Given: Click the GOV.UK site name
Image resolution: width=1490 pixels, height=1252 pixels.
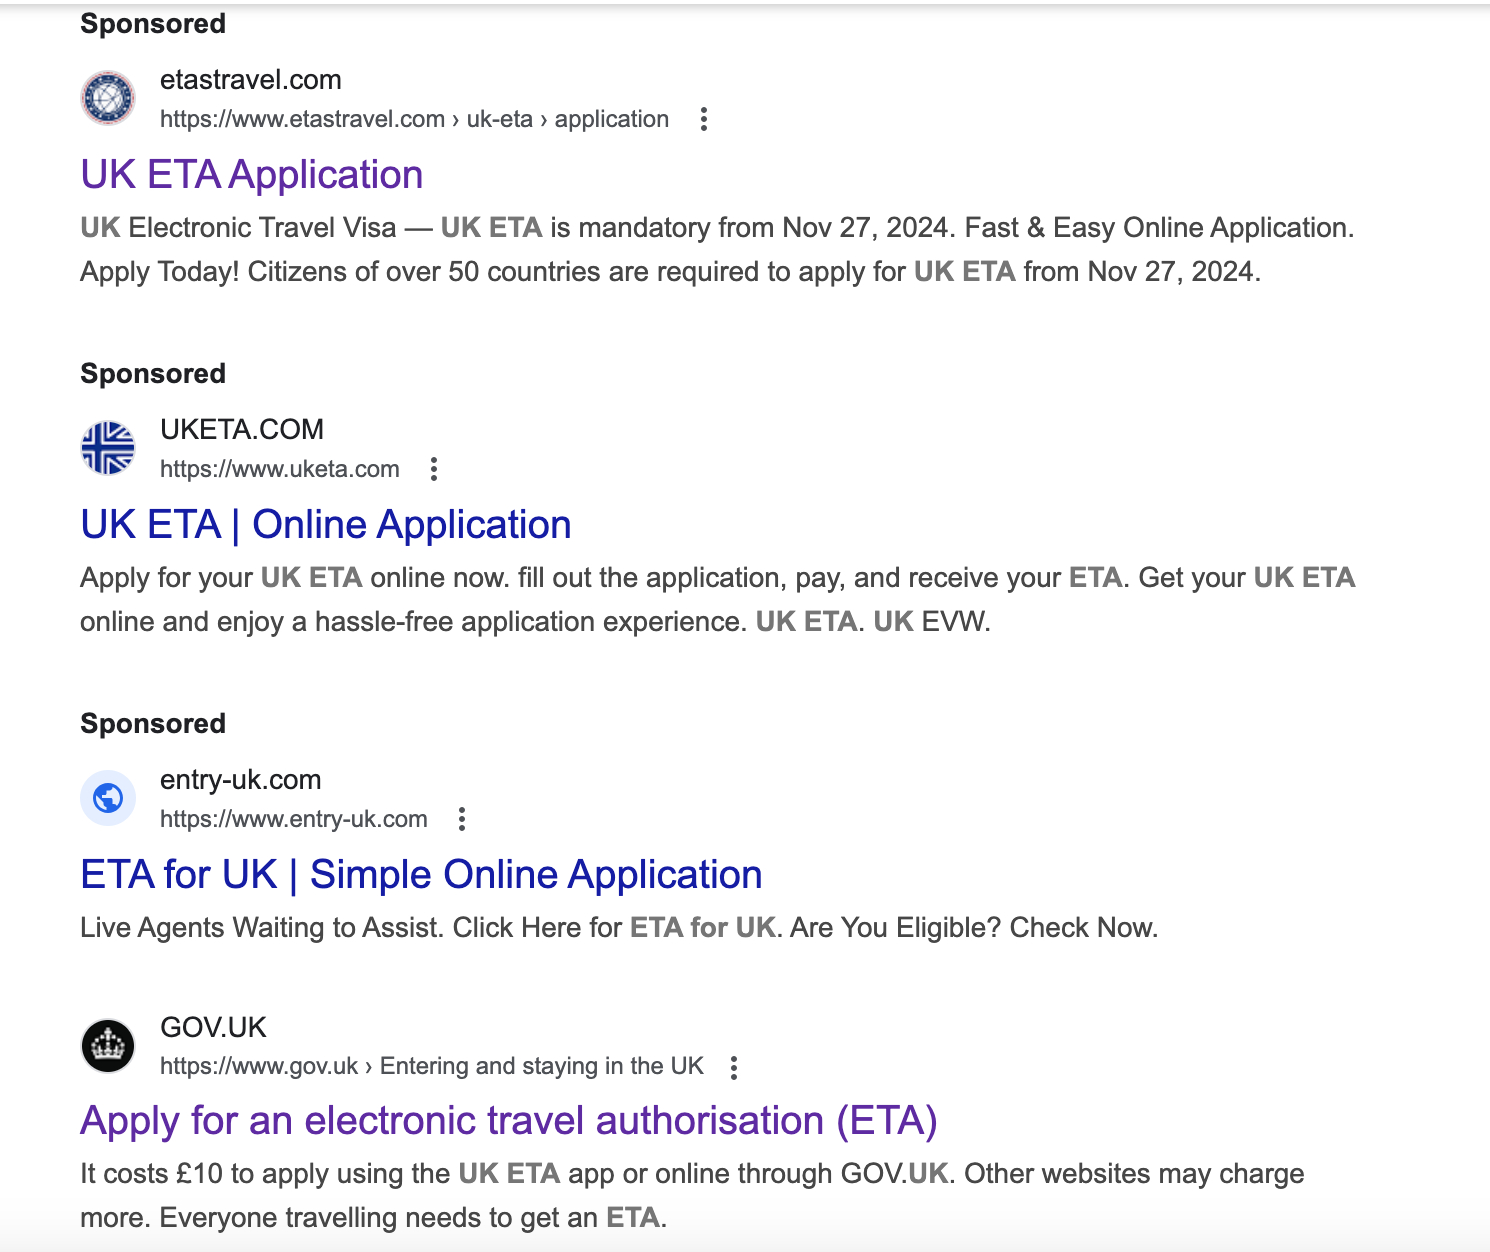Looking at the screenshot, I should point(214,1027).
